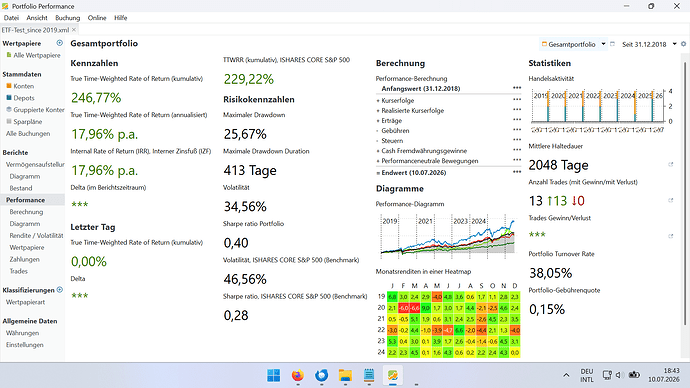Click the 2048 Tage holding period value
The image size is (690, 388).
pos(558,165)
